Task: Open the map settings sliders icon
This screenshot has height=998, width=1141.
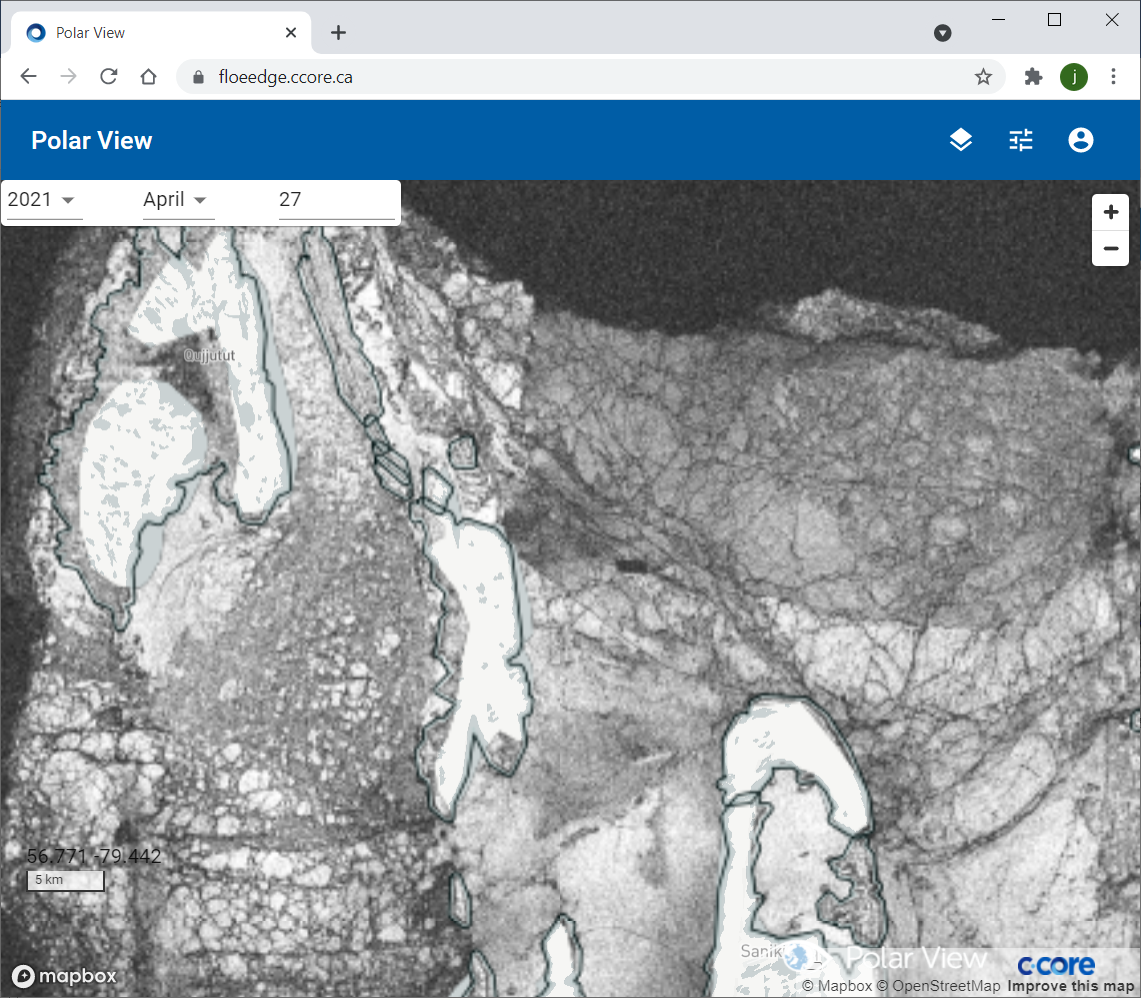Action: pos(1020,141)
